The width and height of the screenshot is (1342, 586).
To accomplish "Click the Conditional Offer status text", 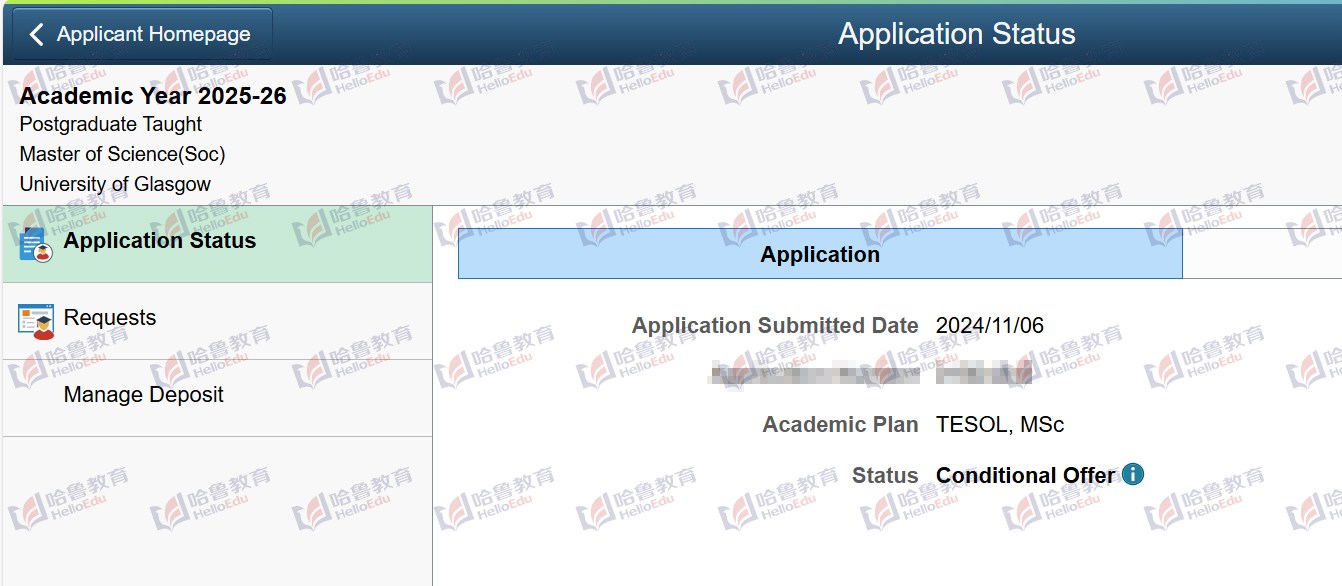I will (x=1026, y=475).
